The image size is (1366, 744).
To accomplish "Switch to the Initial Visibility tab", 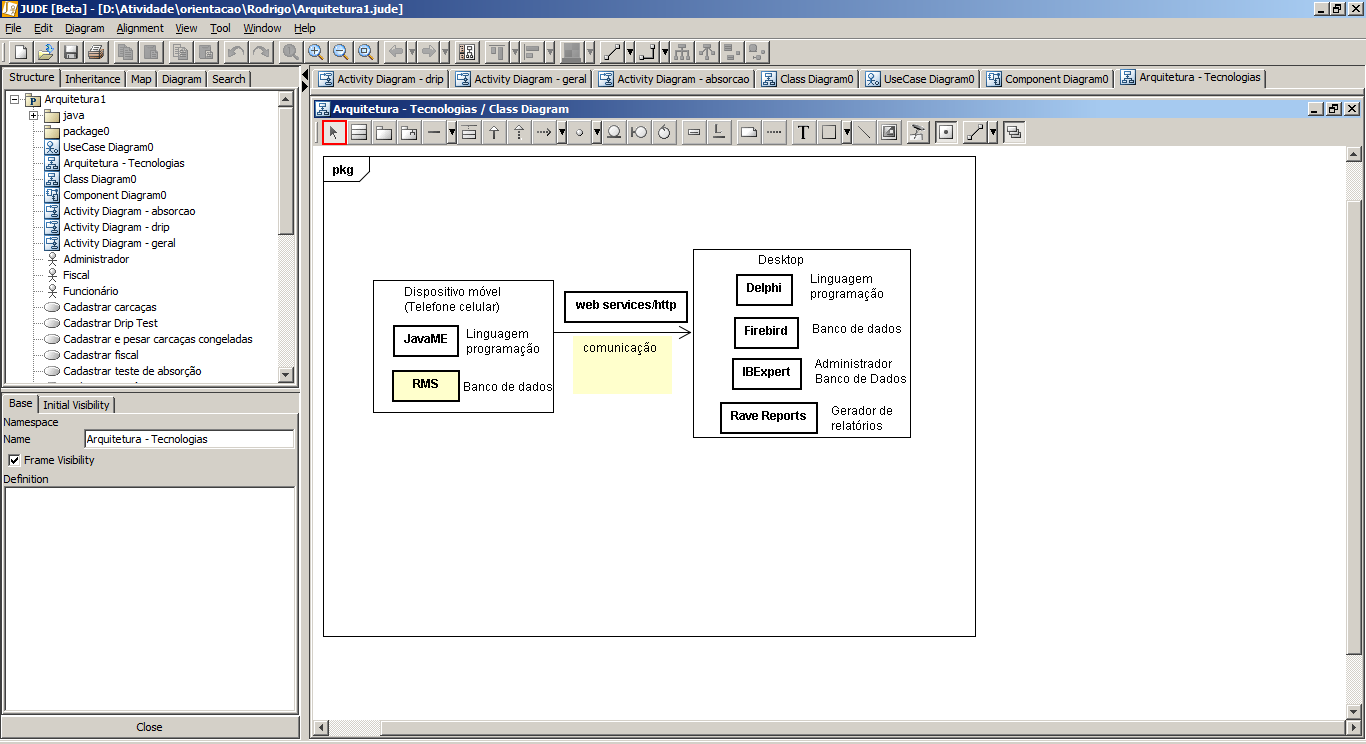I will [77, 405].
